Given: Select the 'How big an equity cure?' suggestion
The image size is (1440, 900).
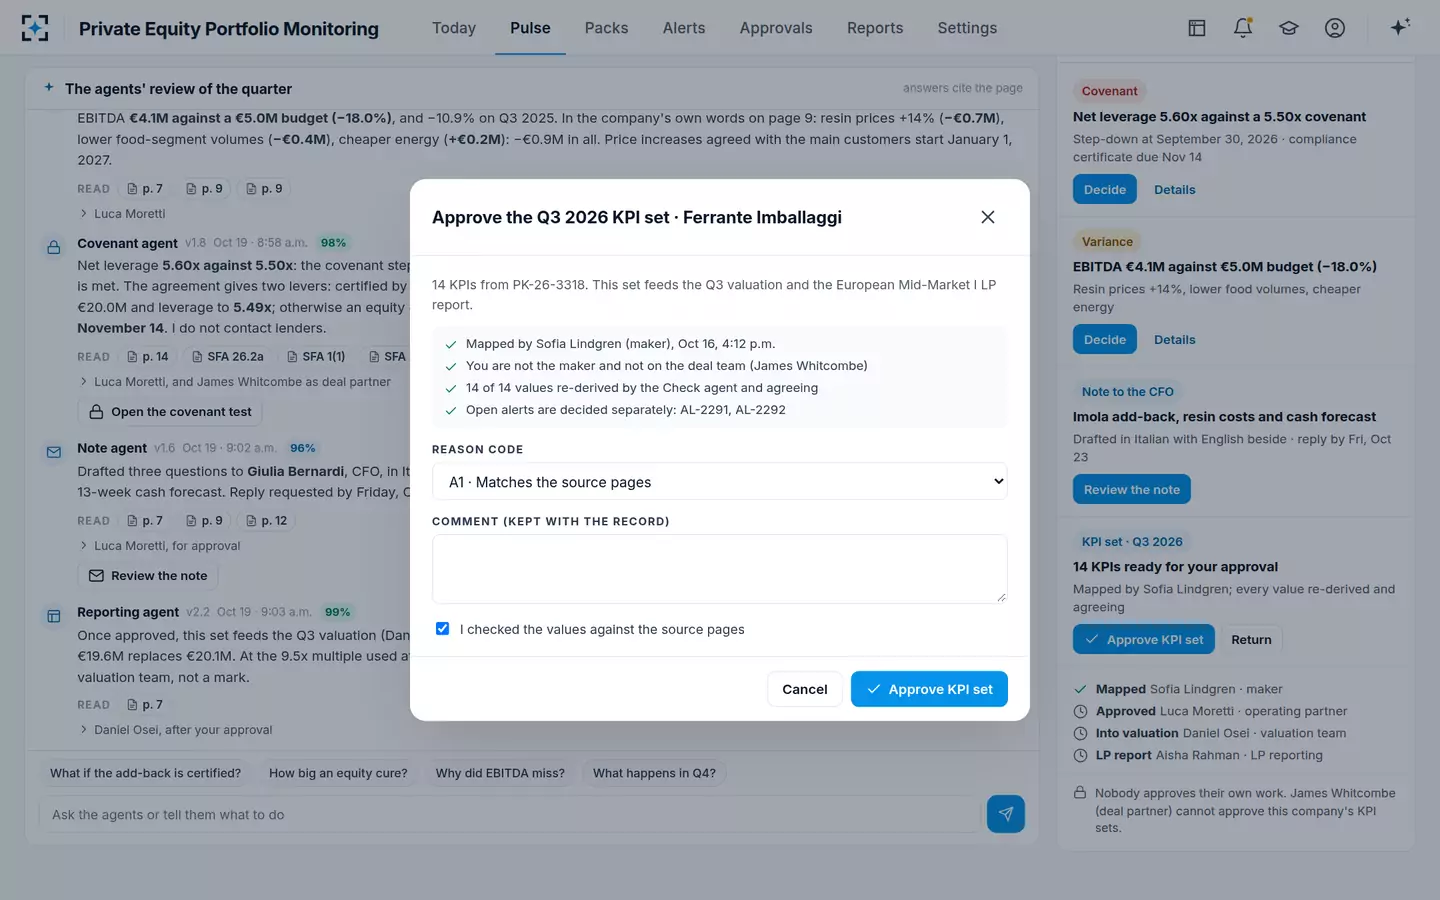Looking at the screenshot, I should tap(338, 773).
